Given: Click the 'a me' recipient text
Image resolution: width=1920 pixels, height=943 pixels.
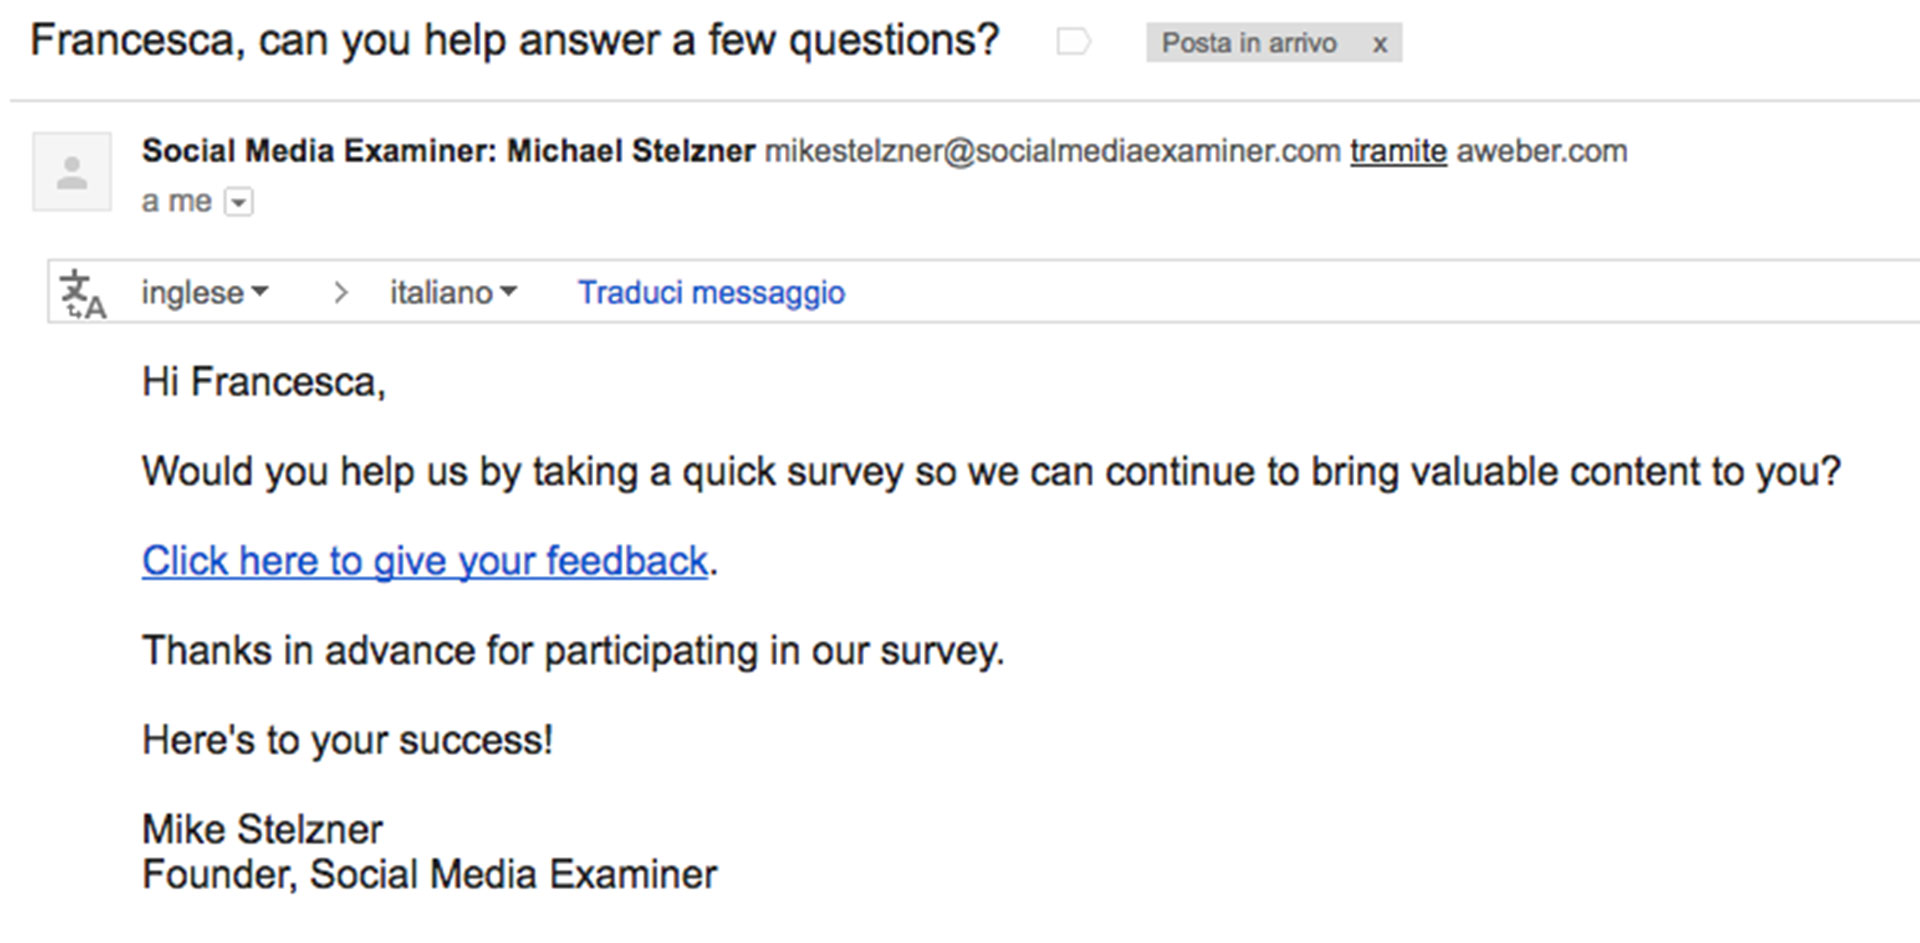Looking at the screenshot, I should [177, 201].
